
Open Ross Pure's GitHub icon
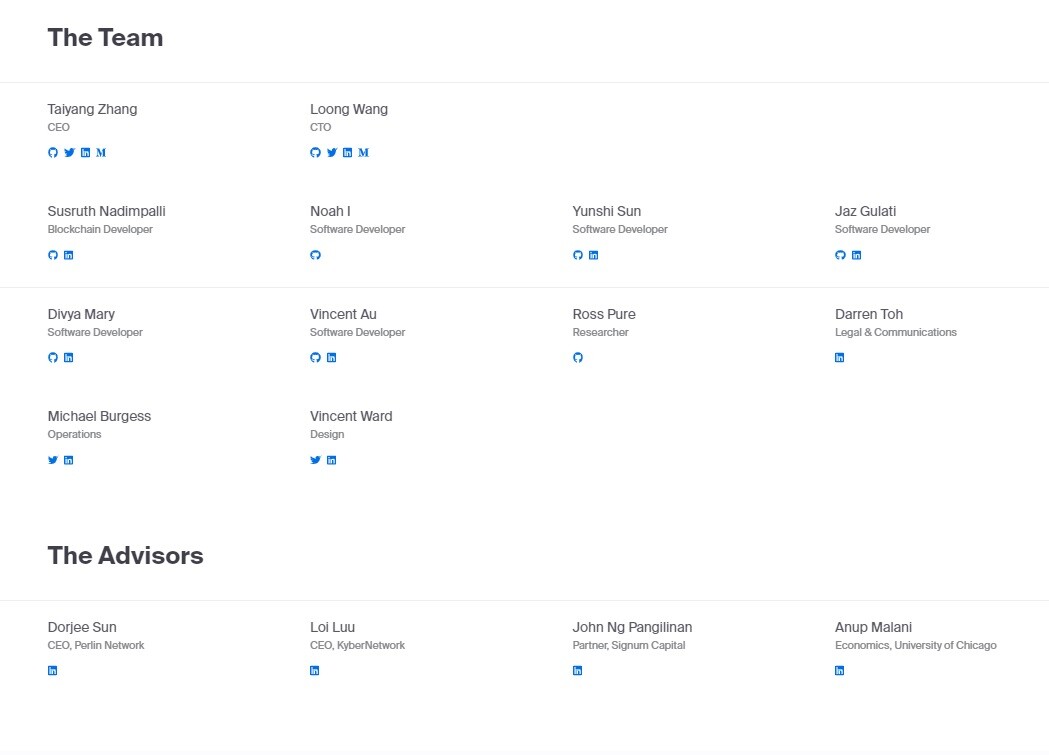577,358
